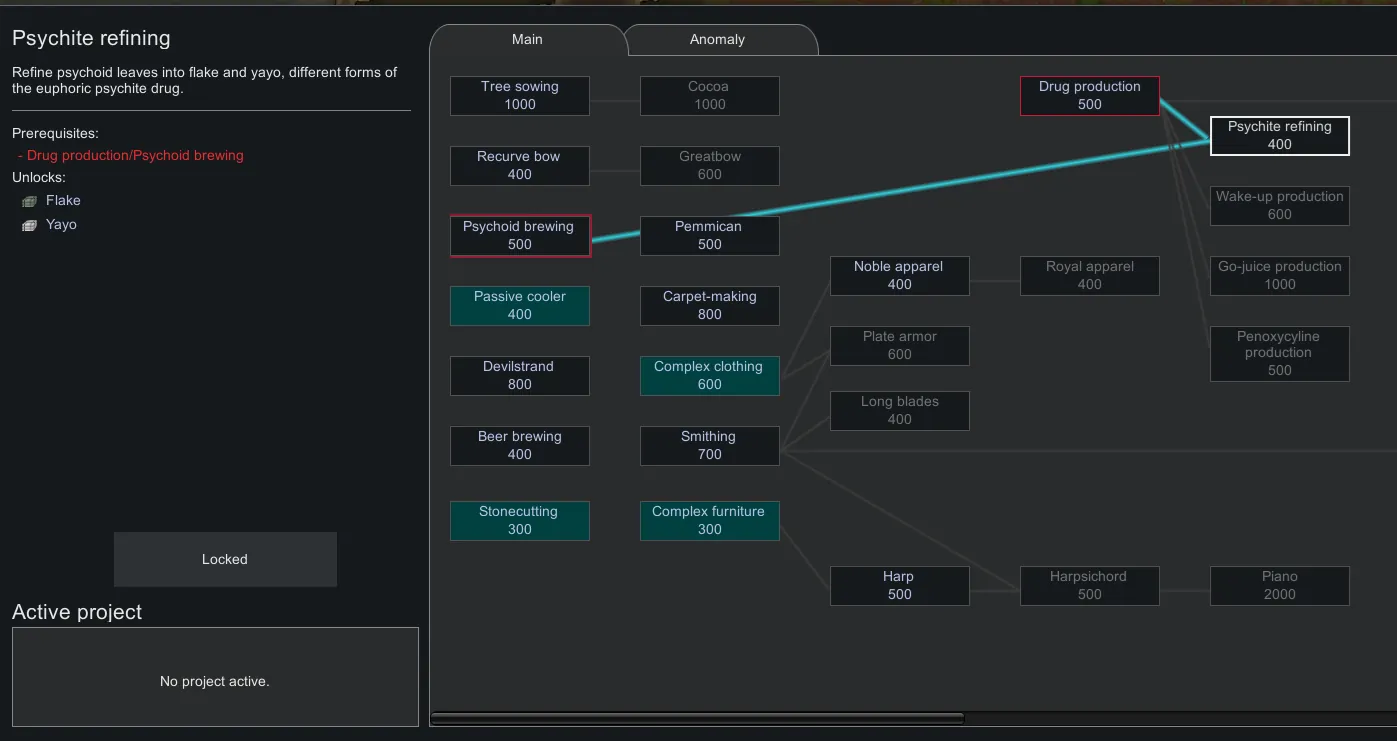Select the Go-juice production research node
The height and width of the screenshot is (741, 1397).
[1279, 276]
